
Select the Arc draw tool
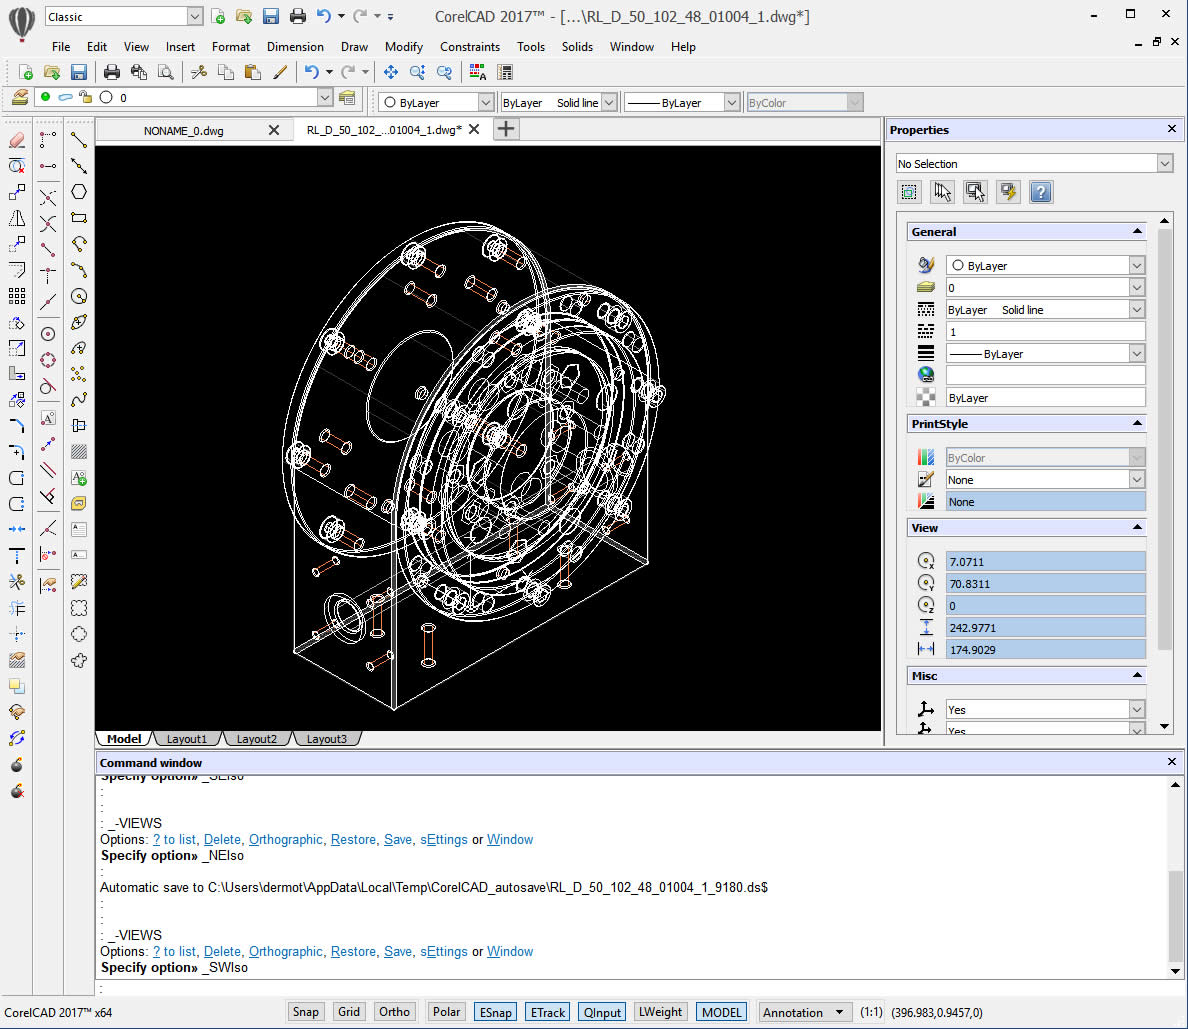point(79,244)
